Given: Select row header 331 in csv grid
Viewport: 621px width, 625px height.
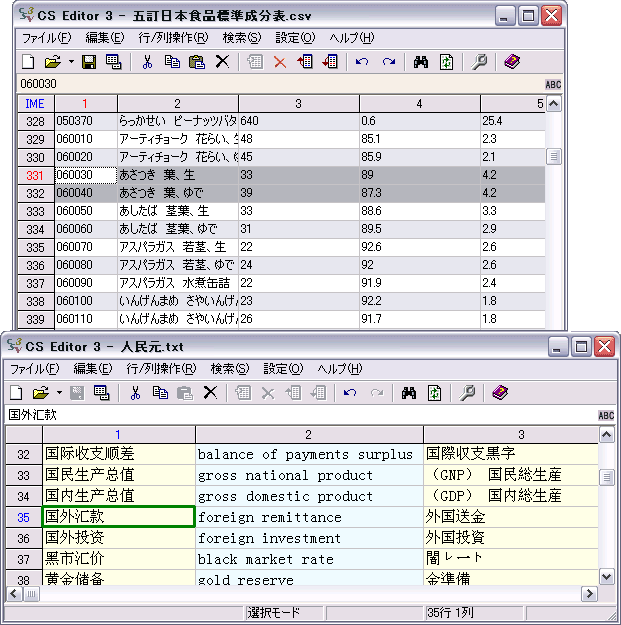Looking at the screenshot, I should (35, 175).
